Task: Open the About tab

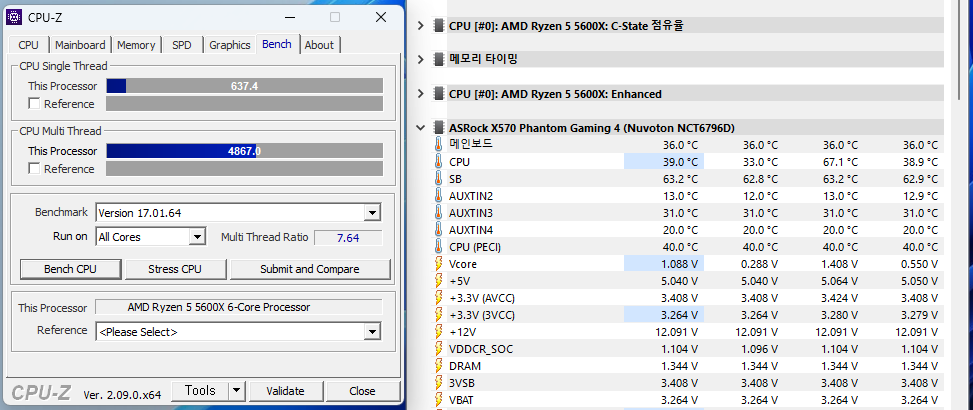Action: [x=319, y=45]
